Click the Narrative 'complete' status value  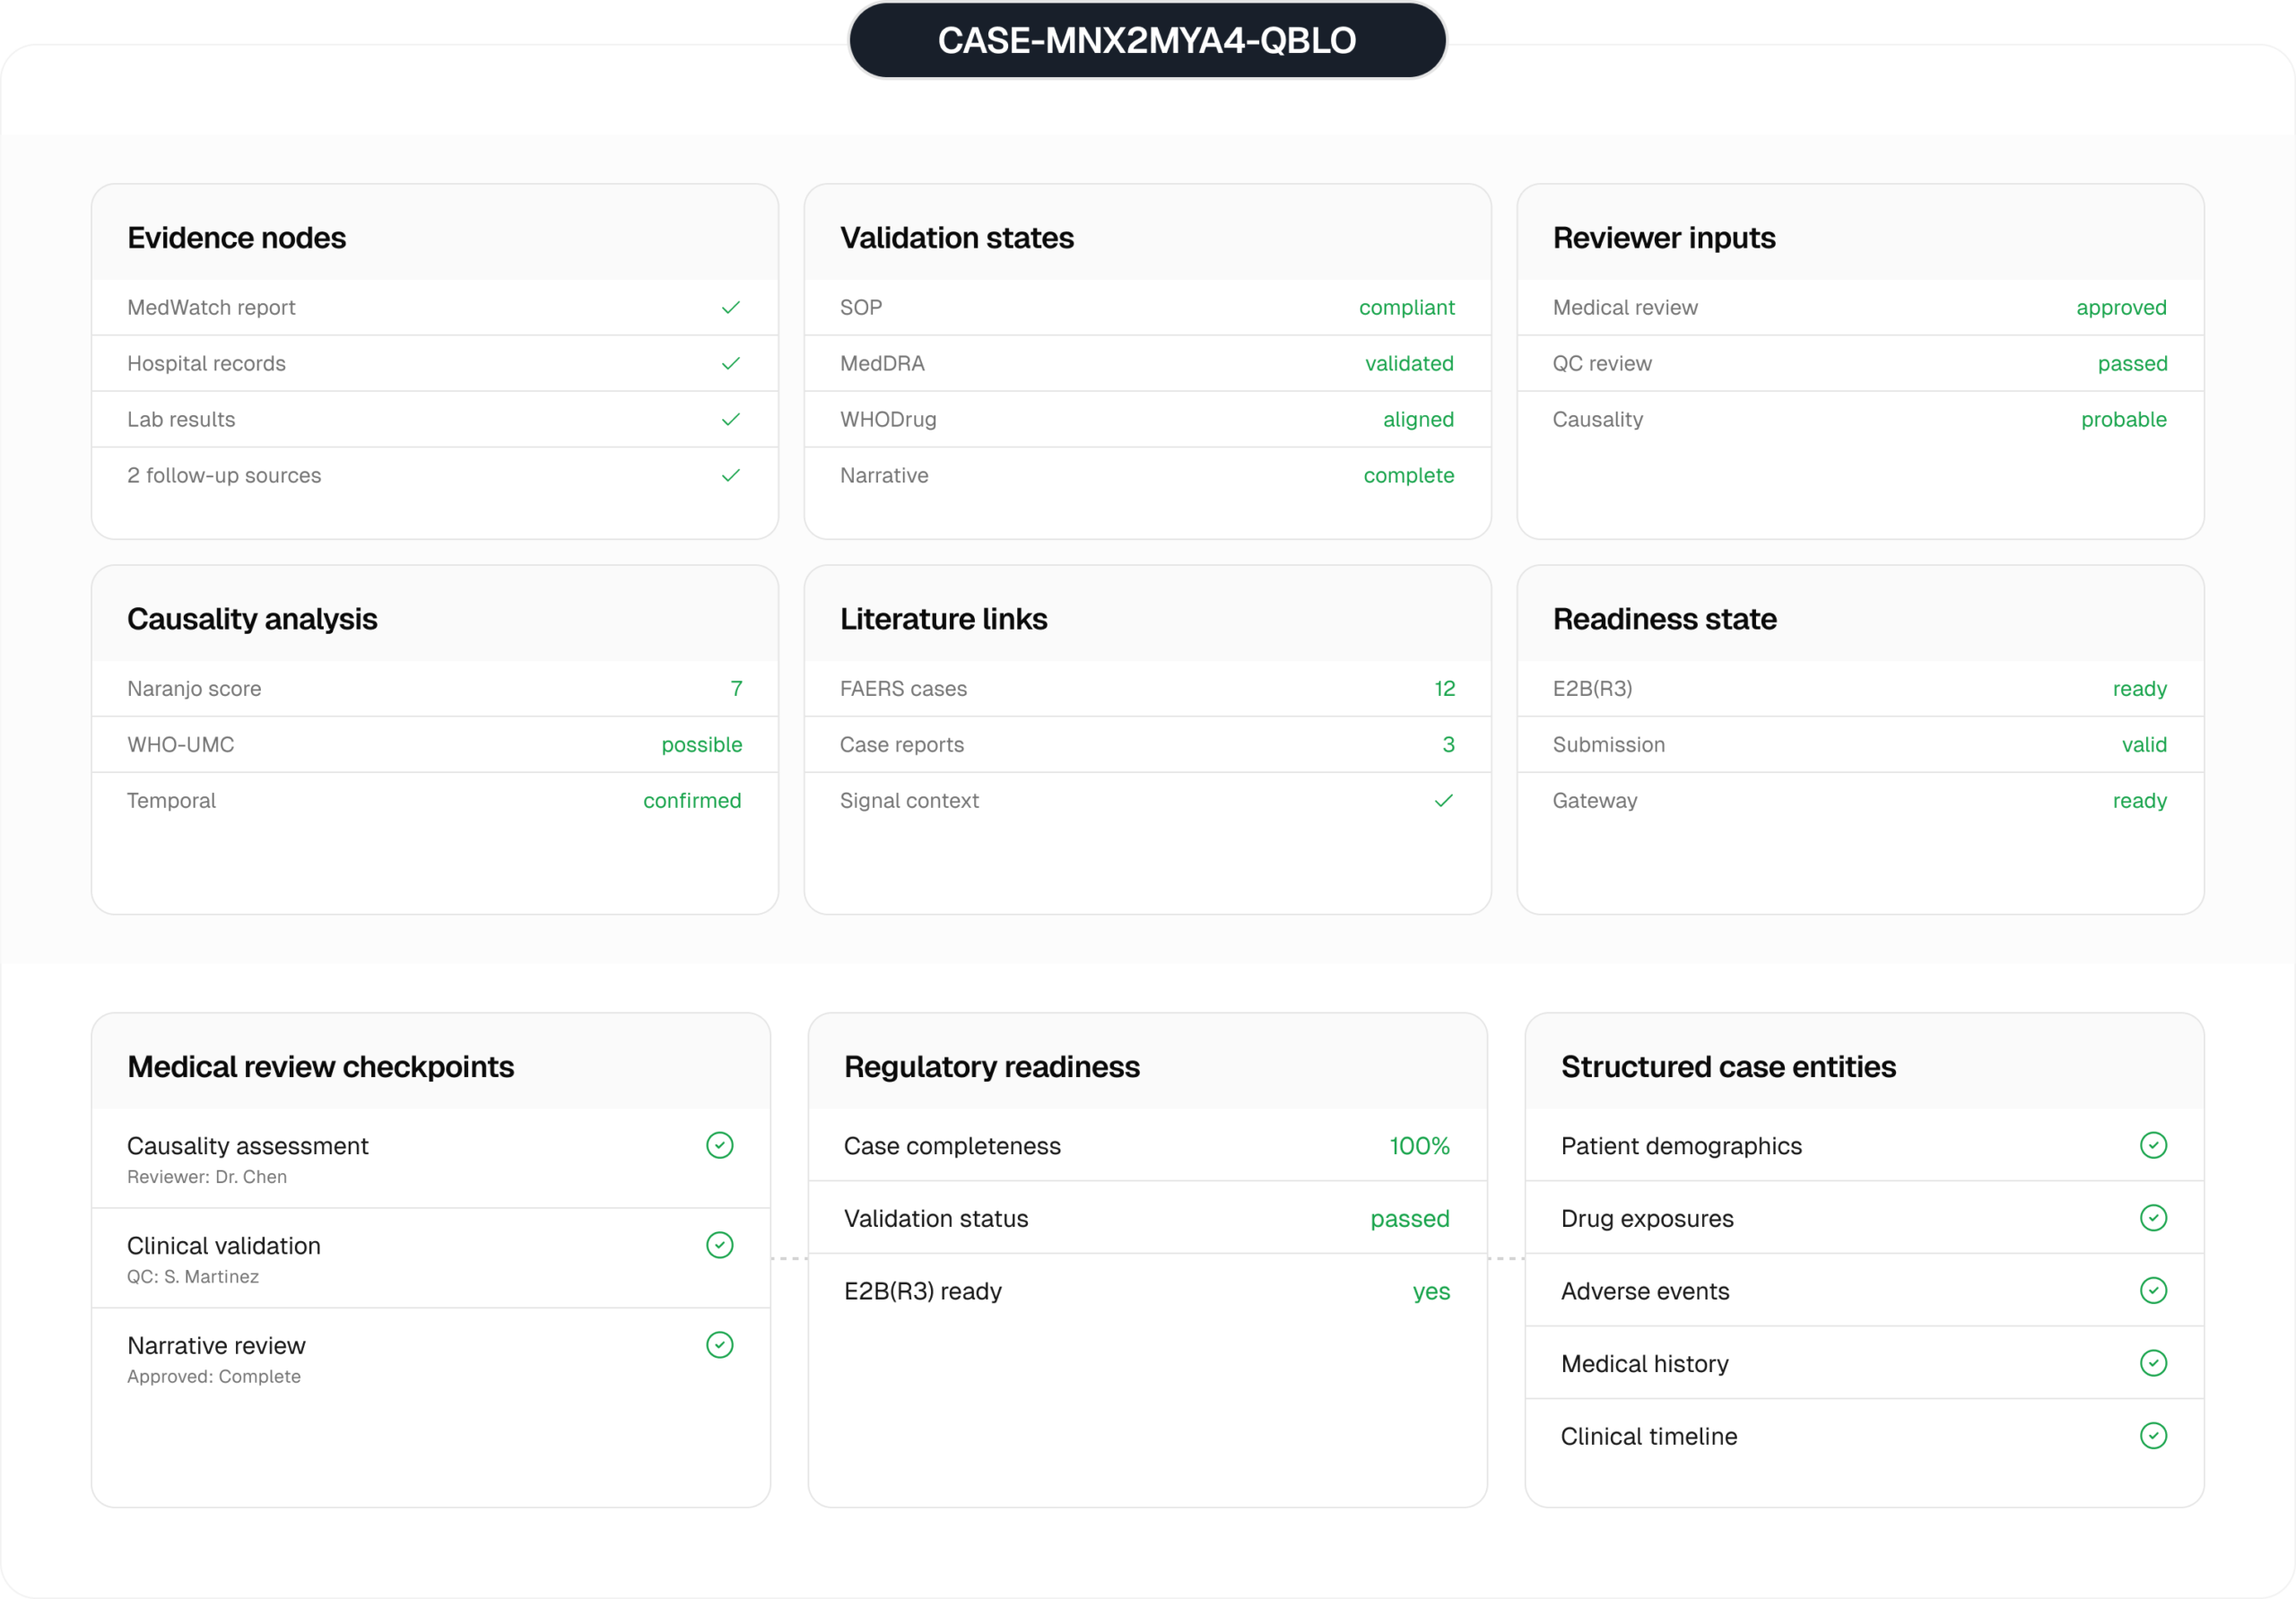tap(1408, 476)
